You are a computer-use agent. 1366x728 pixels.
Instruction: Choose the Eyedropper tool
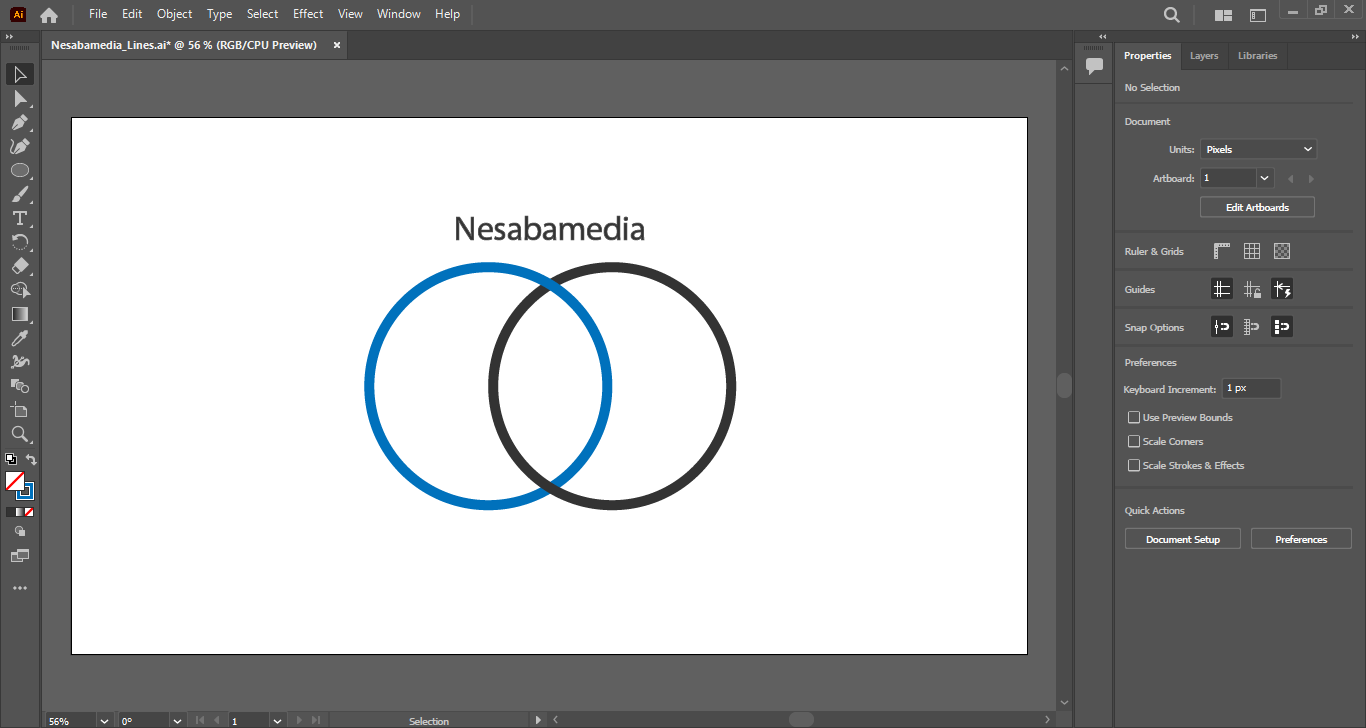20,339
